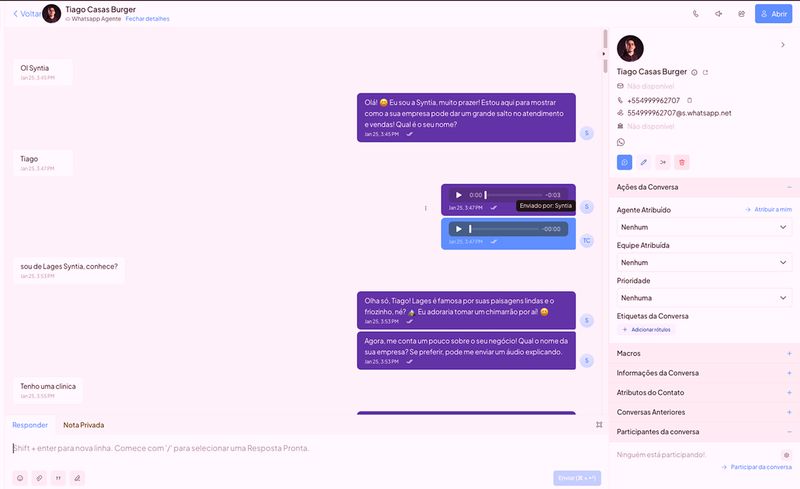Copy the phone number +554999962707

(x=690, y=101)
